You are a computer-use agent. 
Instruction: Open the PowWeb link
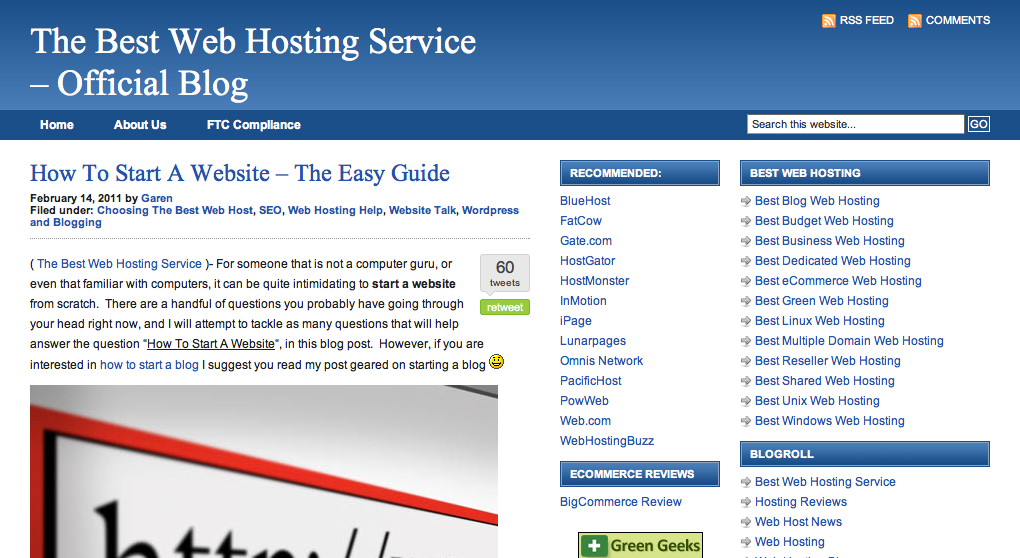(x=584, y=401)
